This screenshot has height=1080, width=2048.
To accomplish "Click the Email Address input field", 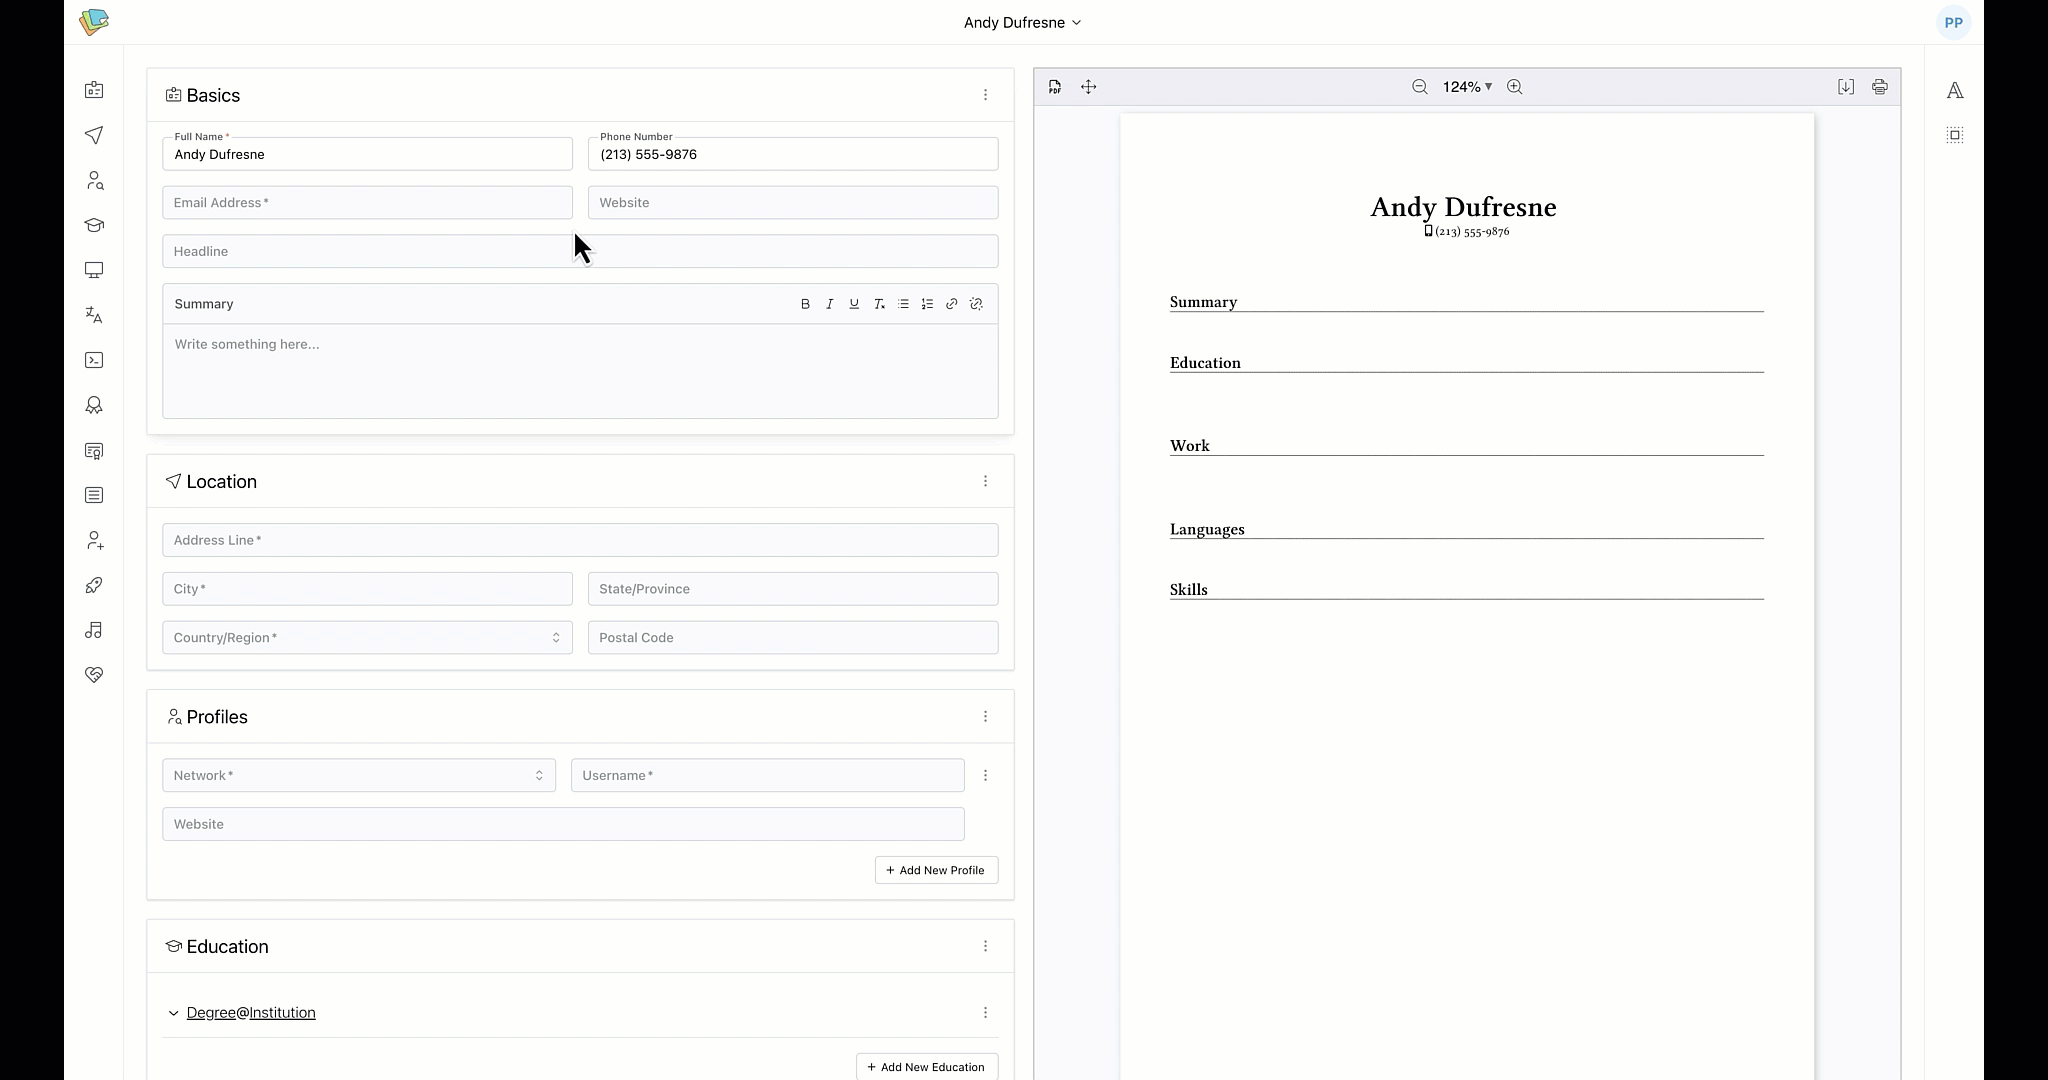I will tap(367, 203).
